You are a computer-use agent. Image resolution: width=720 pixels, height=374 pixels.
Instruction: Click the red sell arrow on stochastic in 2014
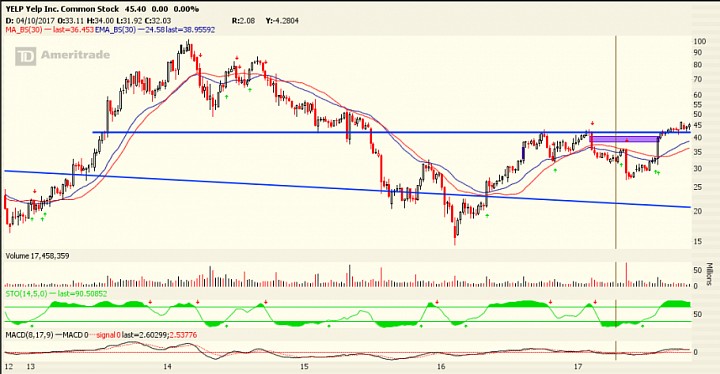[x=197, y=302]
